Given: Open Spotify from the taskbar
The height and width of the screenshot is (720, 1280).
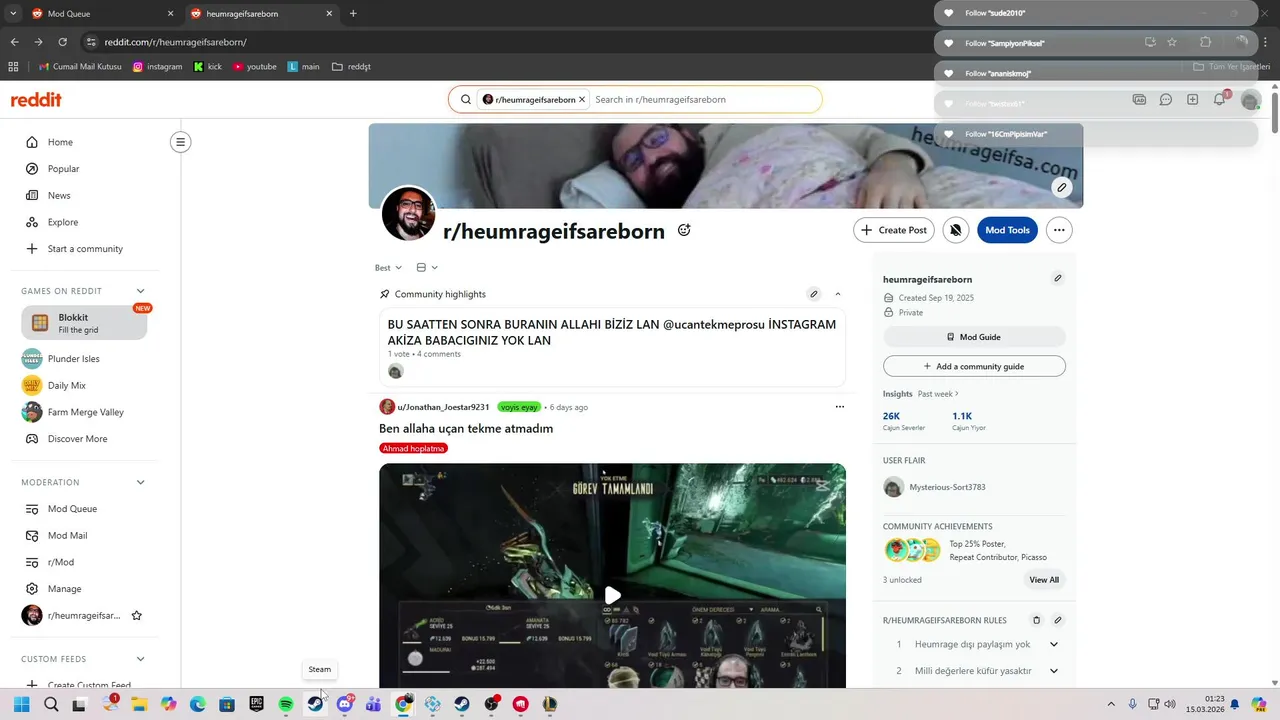Looking at the screenshot, I should pyautogui.click(x=286, y=704).
